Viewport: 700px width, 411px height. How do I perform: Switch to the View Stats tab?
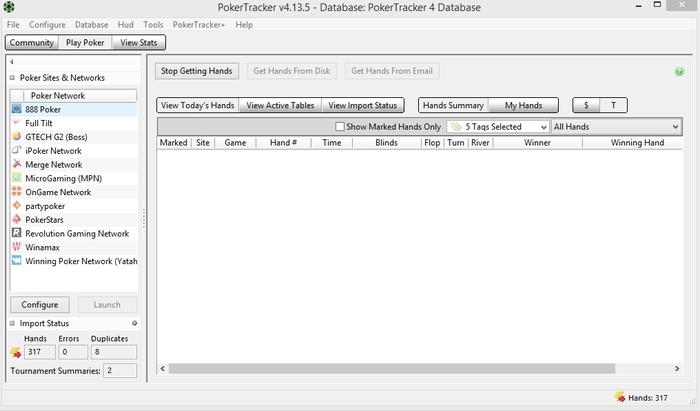point(138,42)
